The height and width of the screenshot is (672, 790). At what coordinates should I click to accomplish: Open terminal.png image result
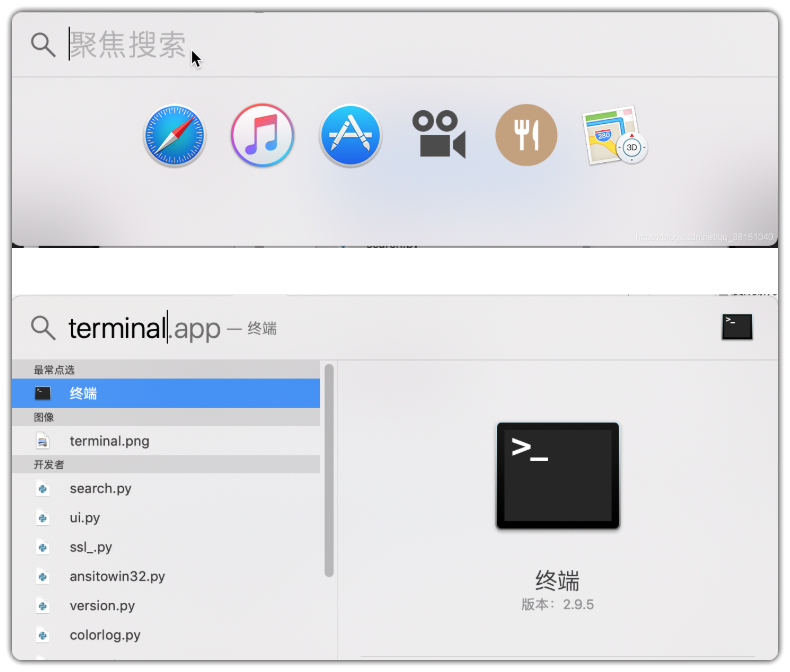tap(166, 441)
